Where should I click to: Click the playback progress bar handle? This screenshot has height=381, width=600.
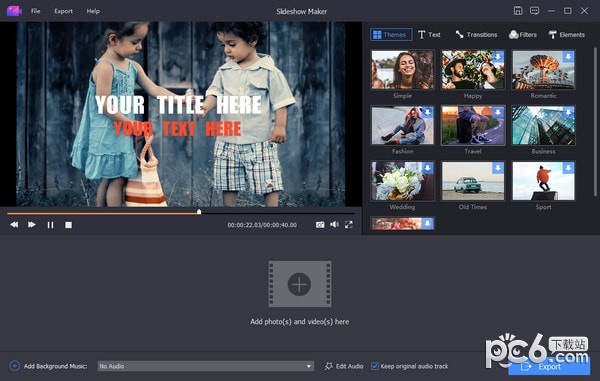click(x=199, y=212)
